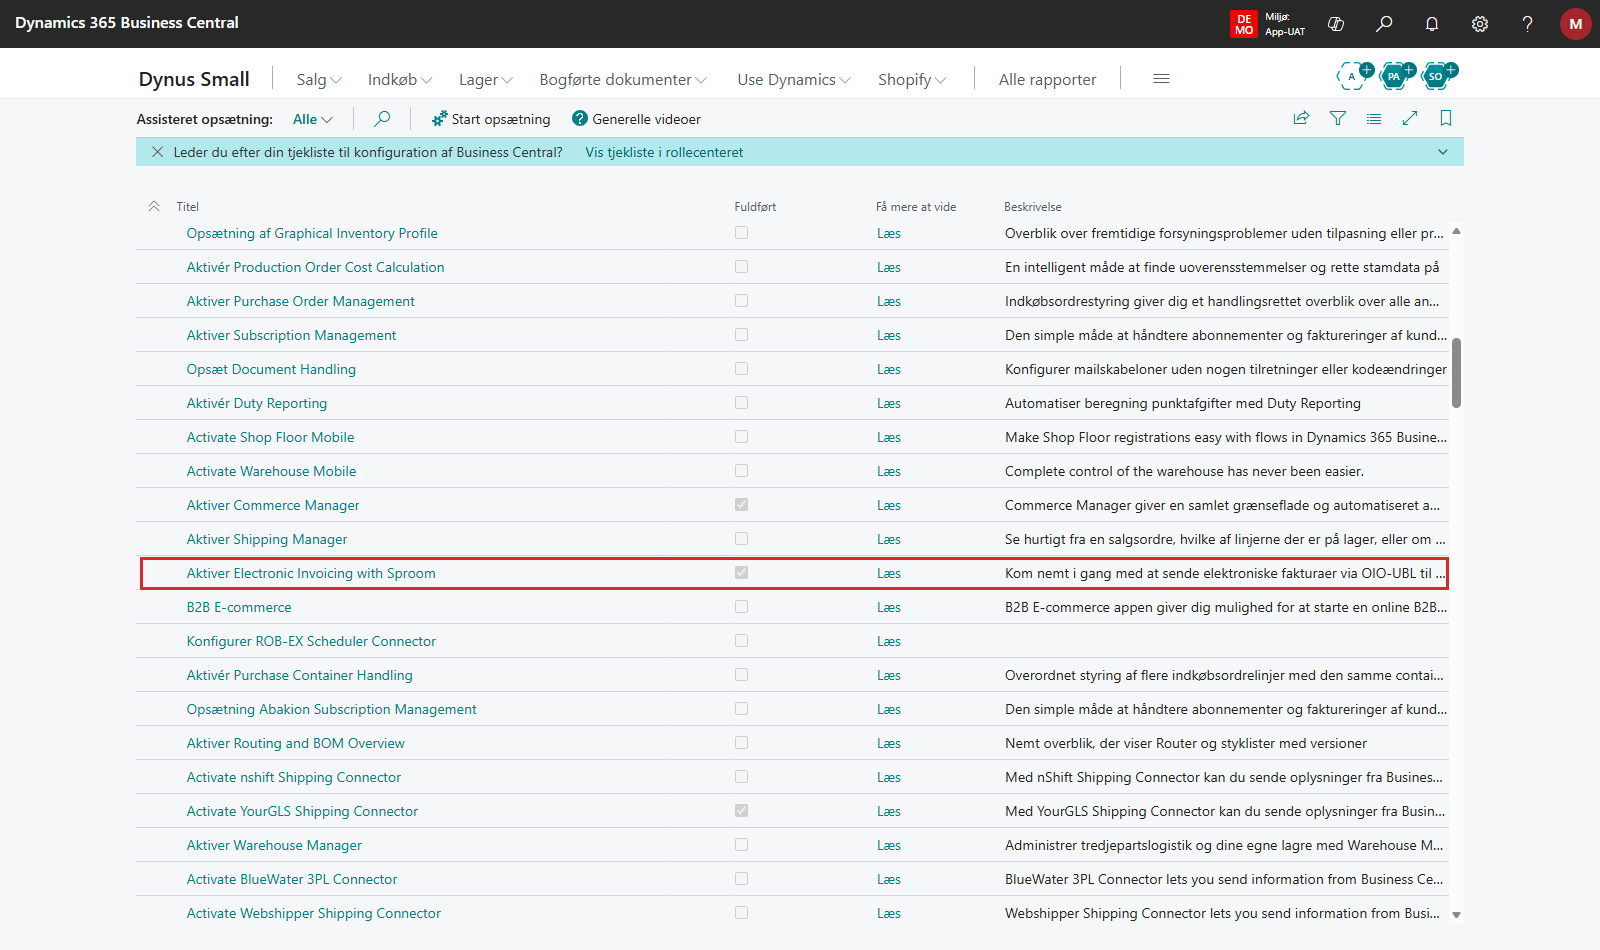Toggle the filter pane funnel icon
The height and width of the screenshot is (950, 1600).
click(x=1338, y=118)
